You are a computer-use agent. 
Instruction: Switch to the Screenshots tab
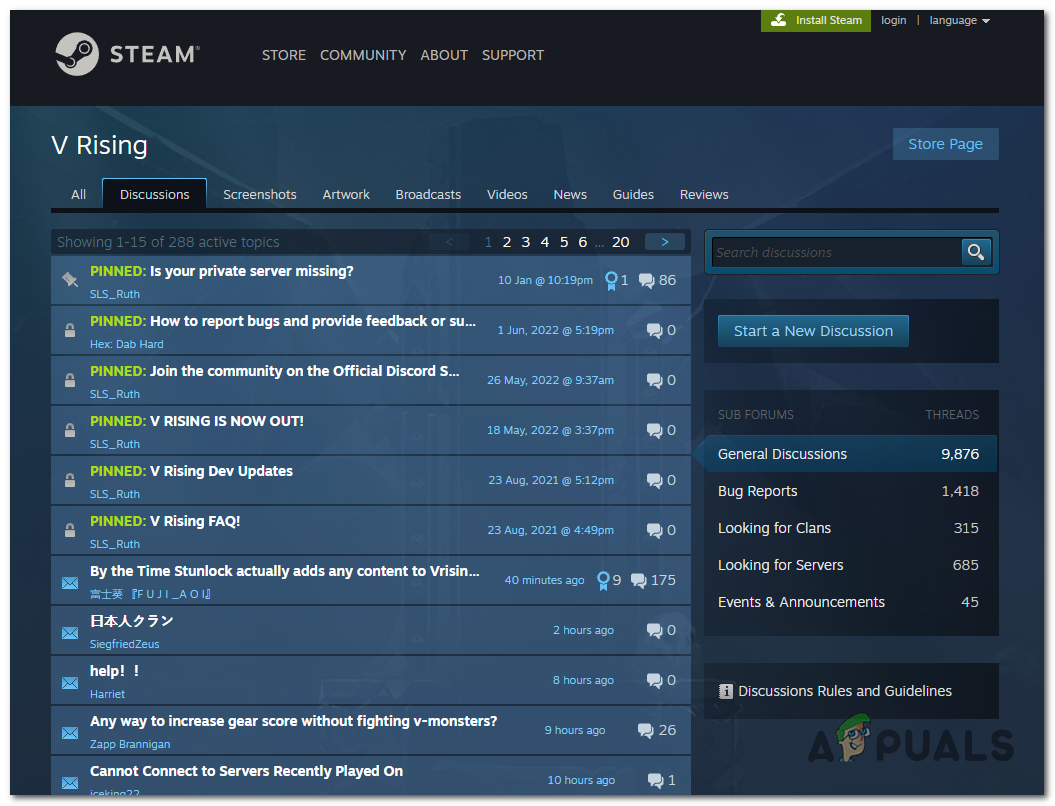pyautogui.click(x=259, y=194)
